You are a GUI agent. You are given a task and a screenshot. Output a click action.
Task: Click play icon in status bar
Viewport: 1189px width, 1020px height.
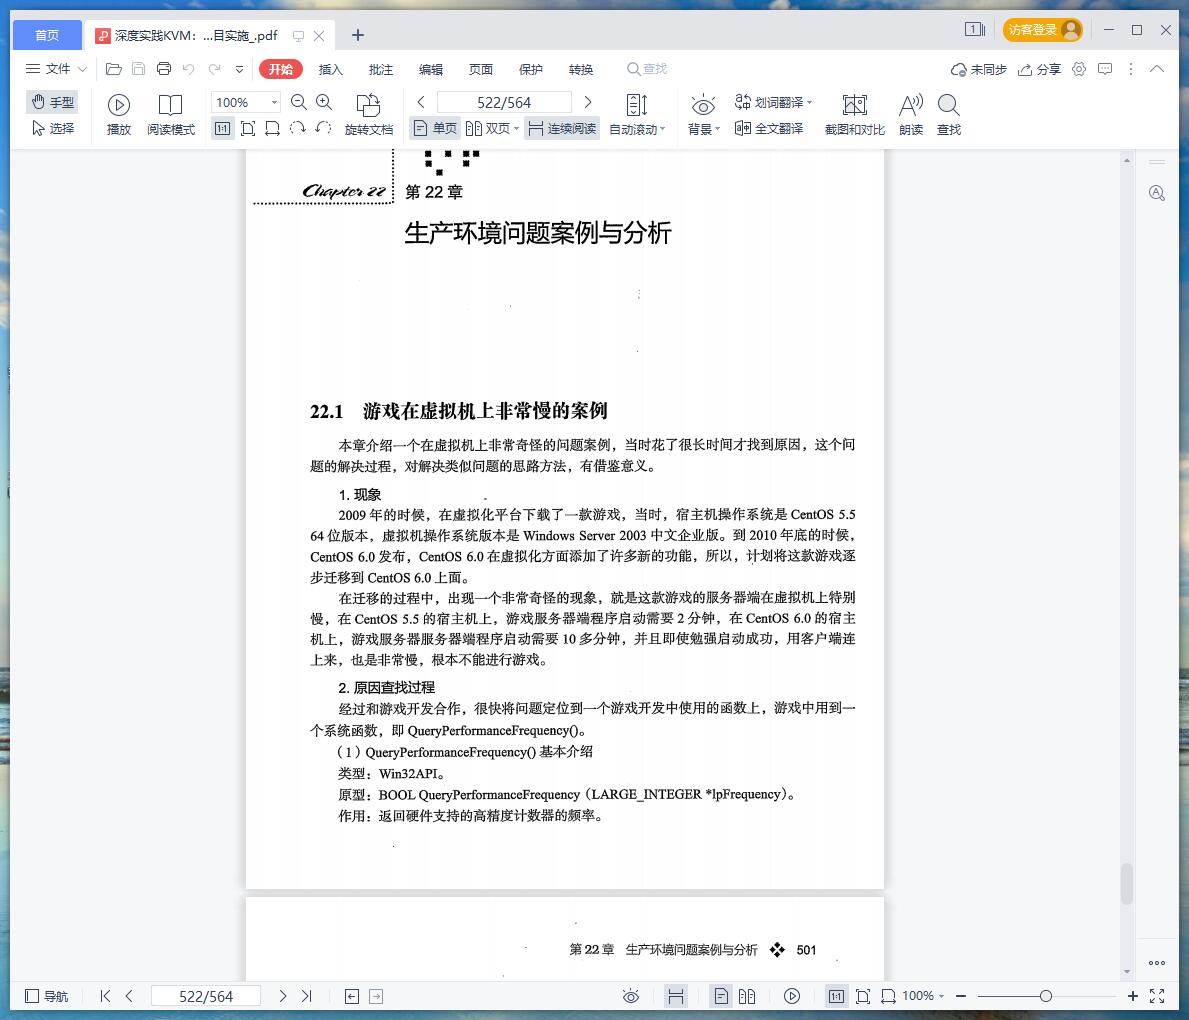(x=792, y=996)
